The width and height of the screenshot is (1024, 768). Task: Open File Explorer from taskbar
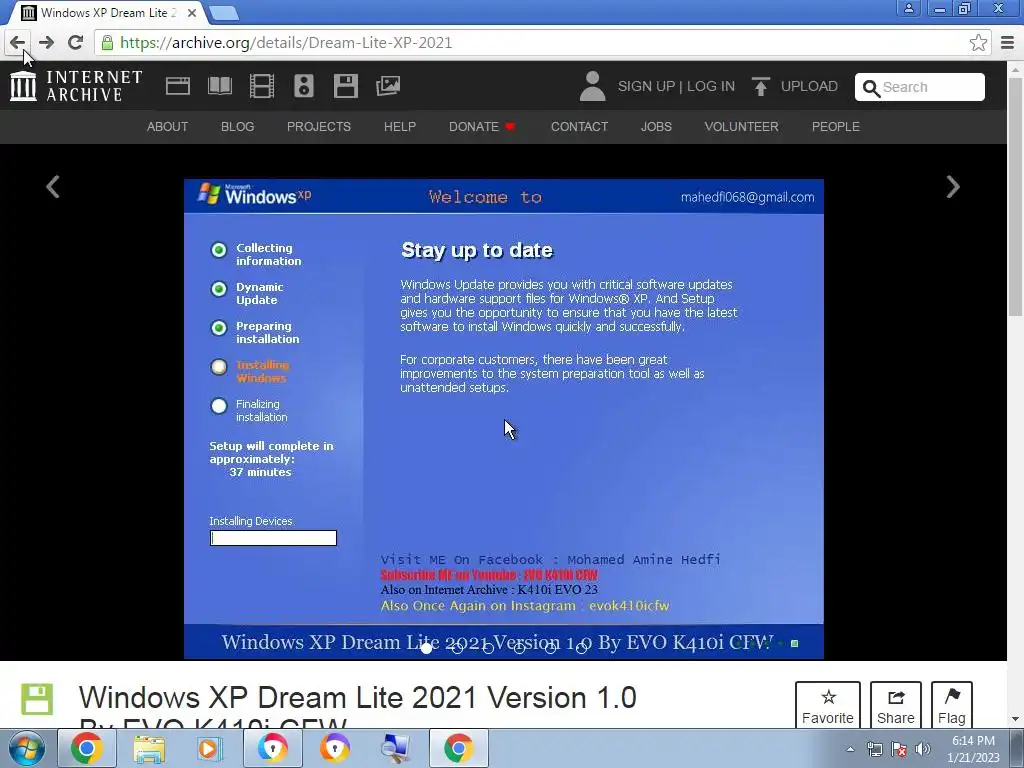pos(149,748)
